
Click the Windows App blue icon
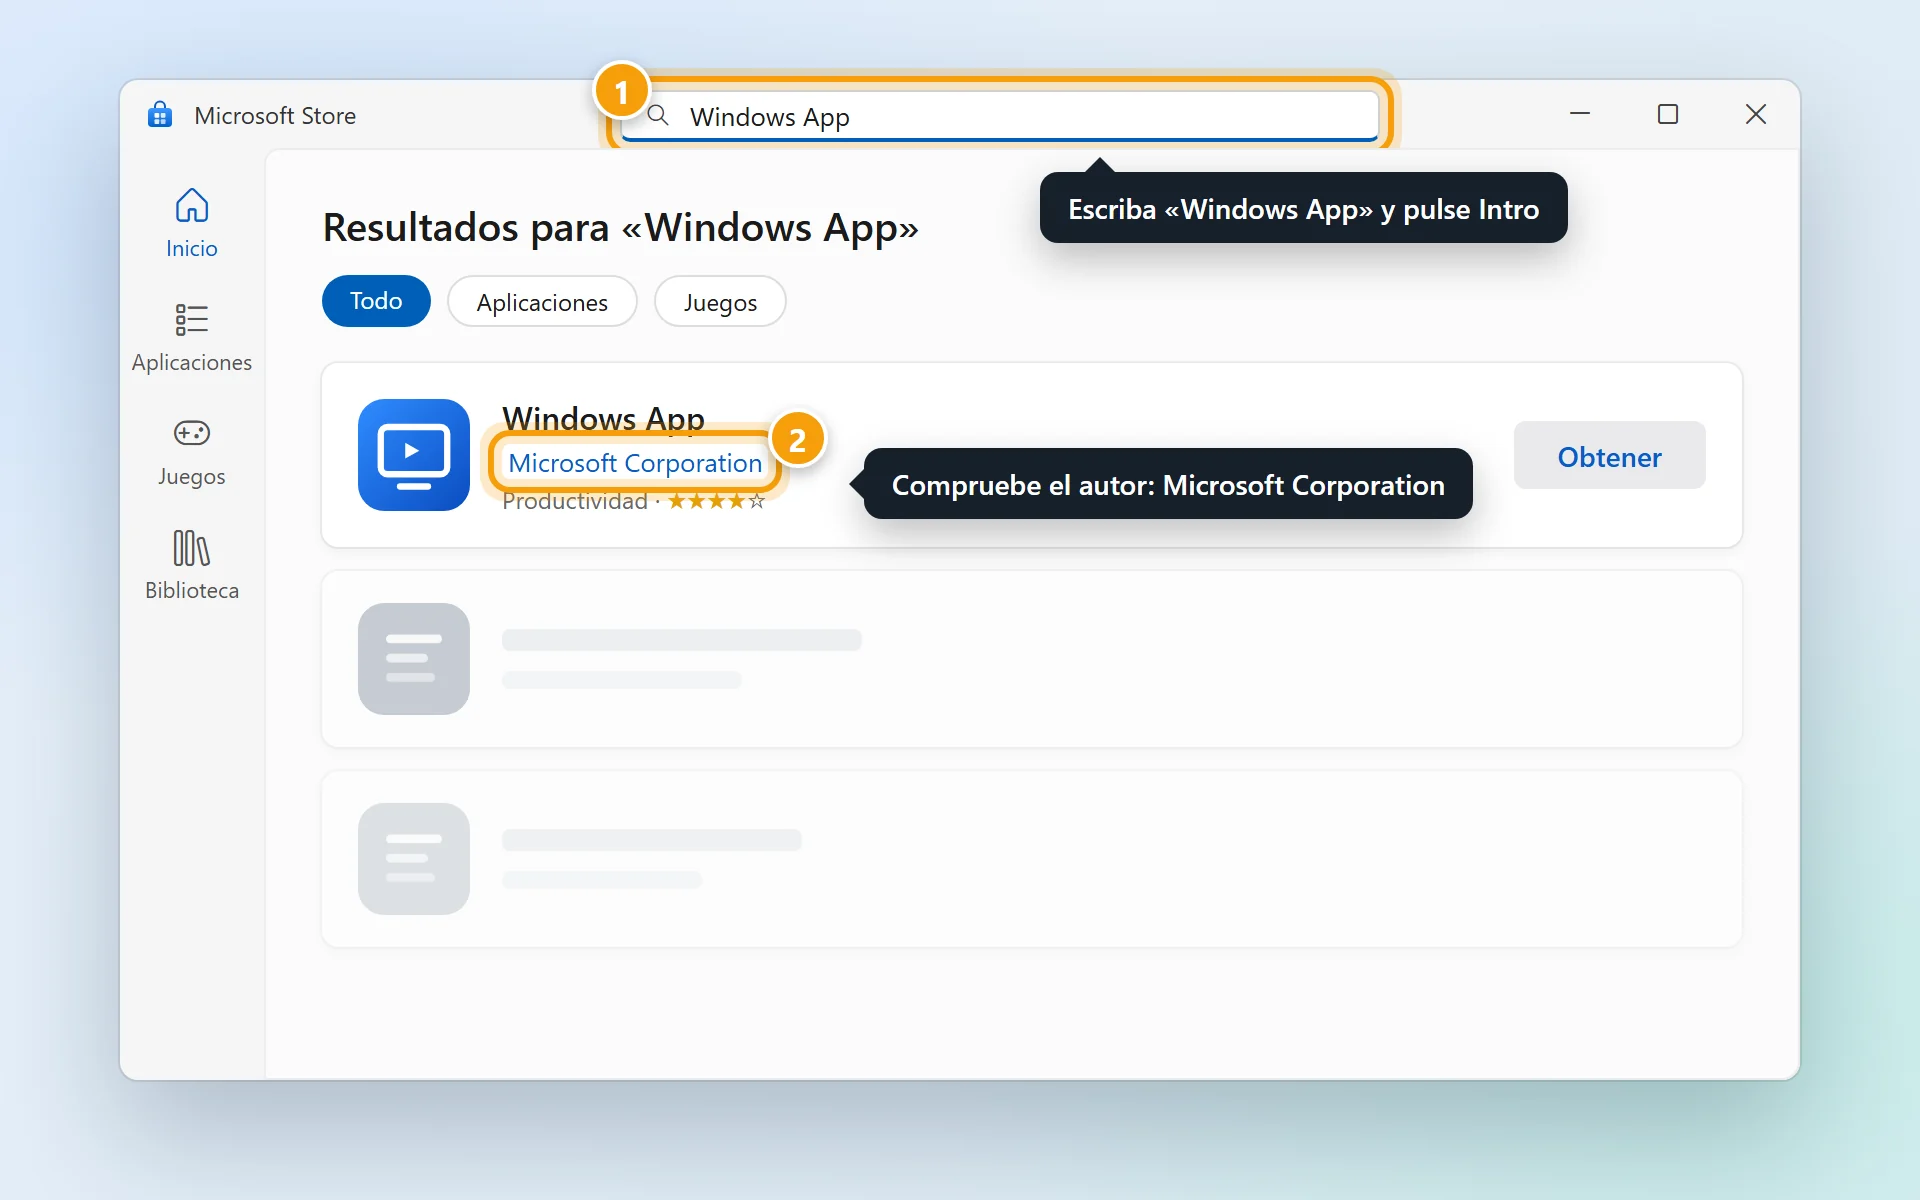point(414,455)
